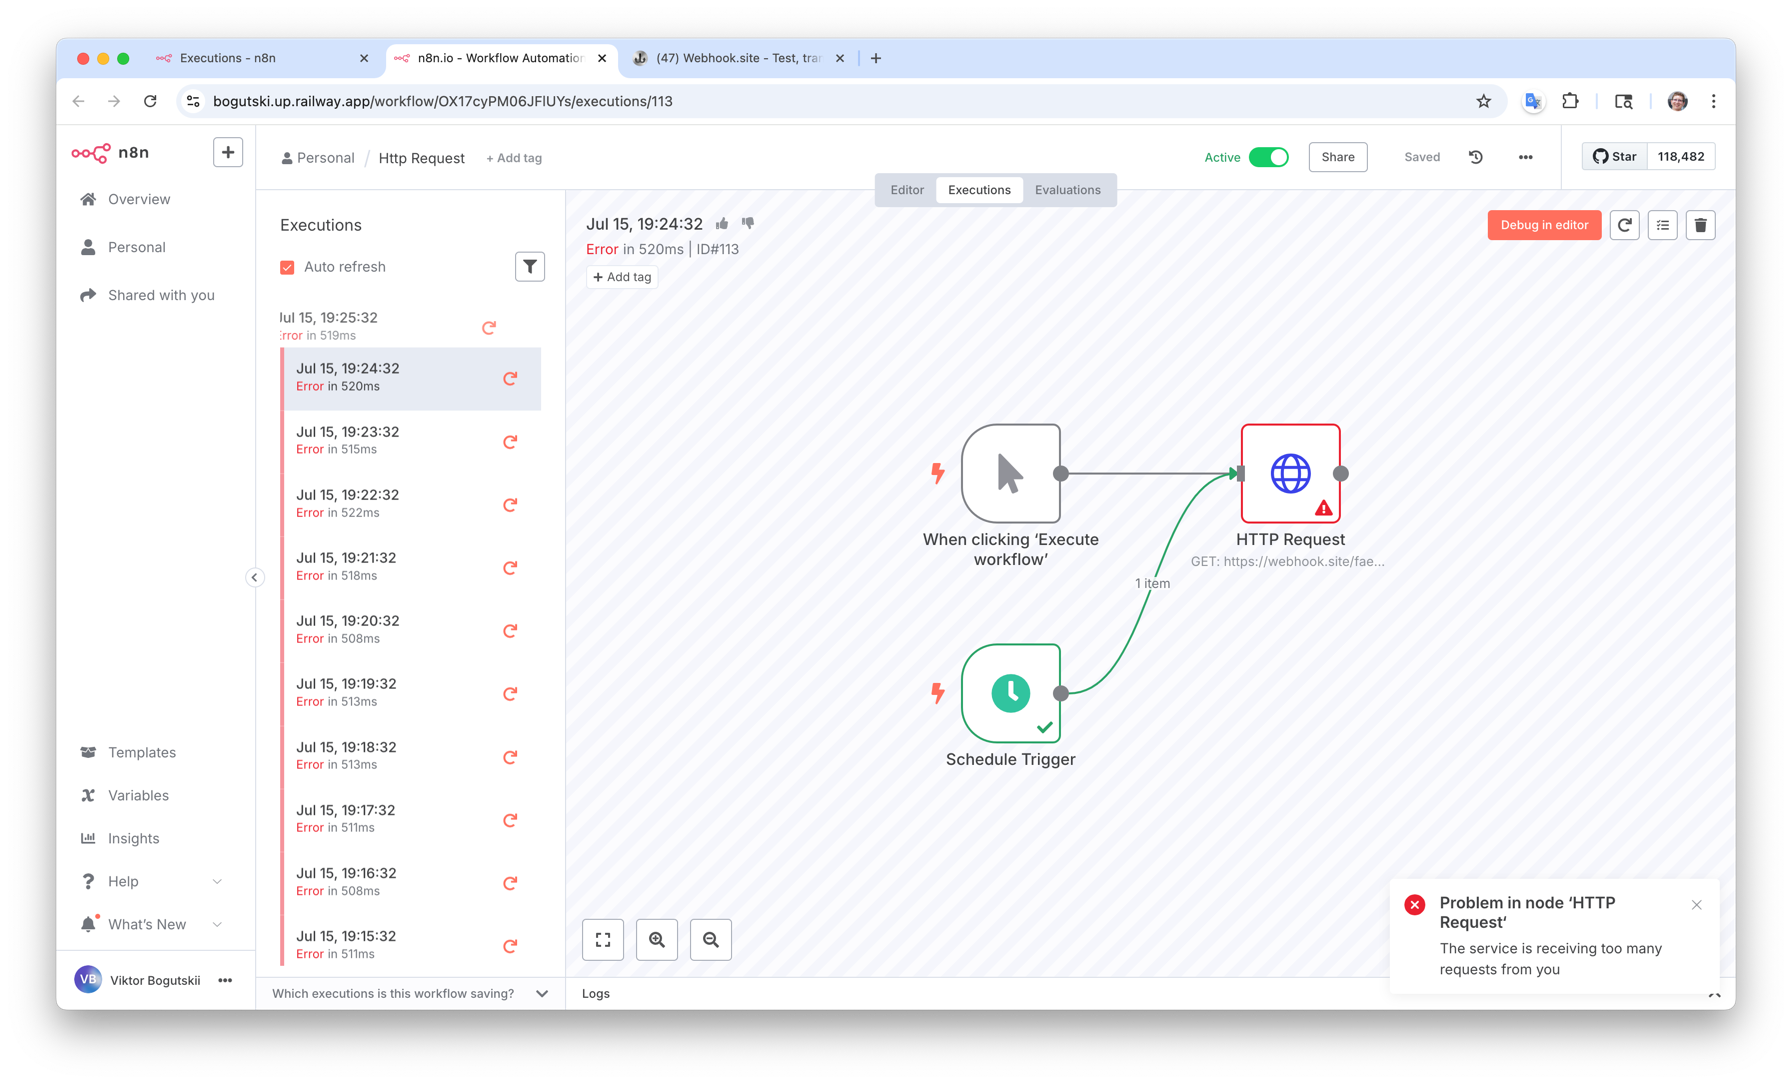Uncheck the Auto refresh checkbox

point(288,267)
